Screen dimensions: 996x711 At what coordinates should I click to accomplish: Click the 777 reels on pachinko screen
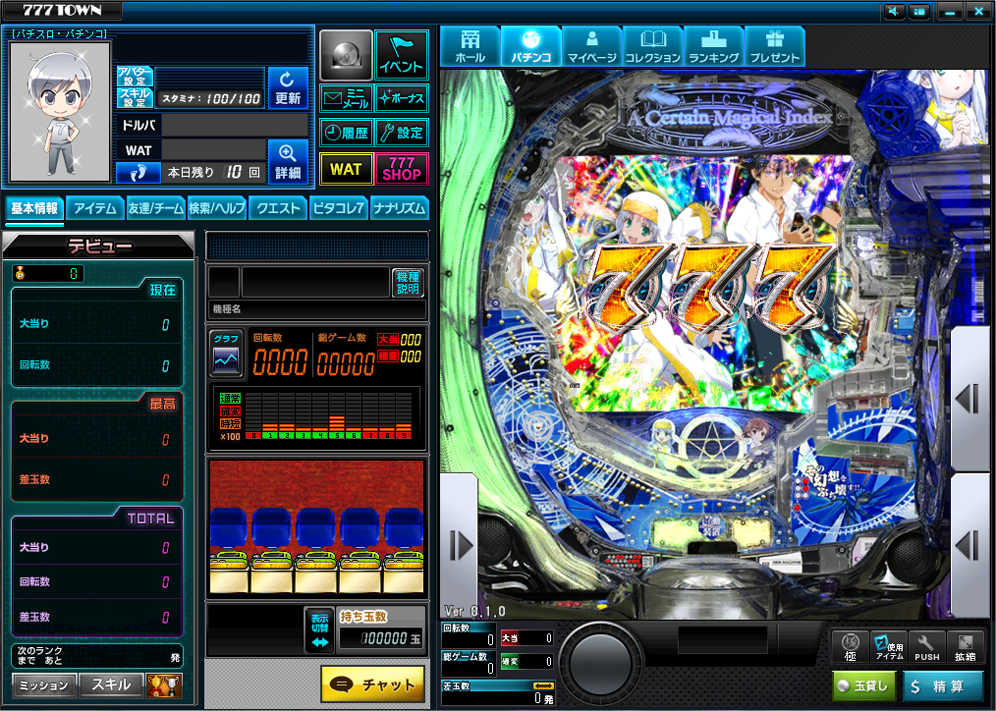click(710, 286)
